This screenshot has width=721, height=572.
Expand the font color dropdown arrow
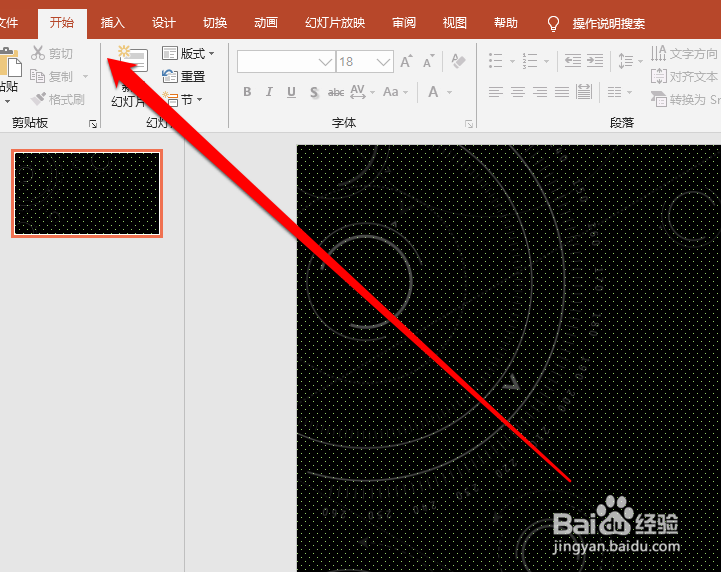click(x=449, y=92)
